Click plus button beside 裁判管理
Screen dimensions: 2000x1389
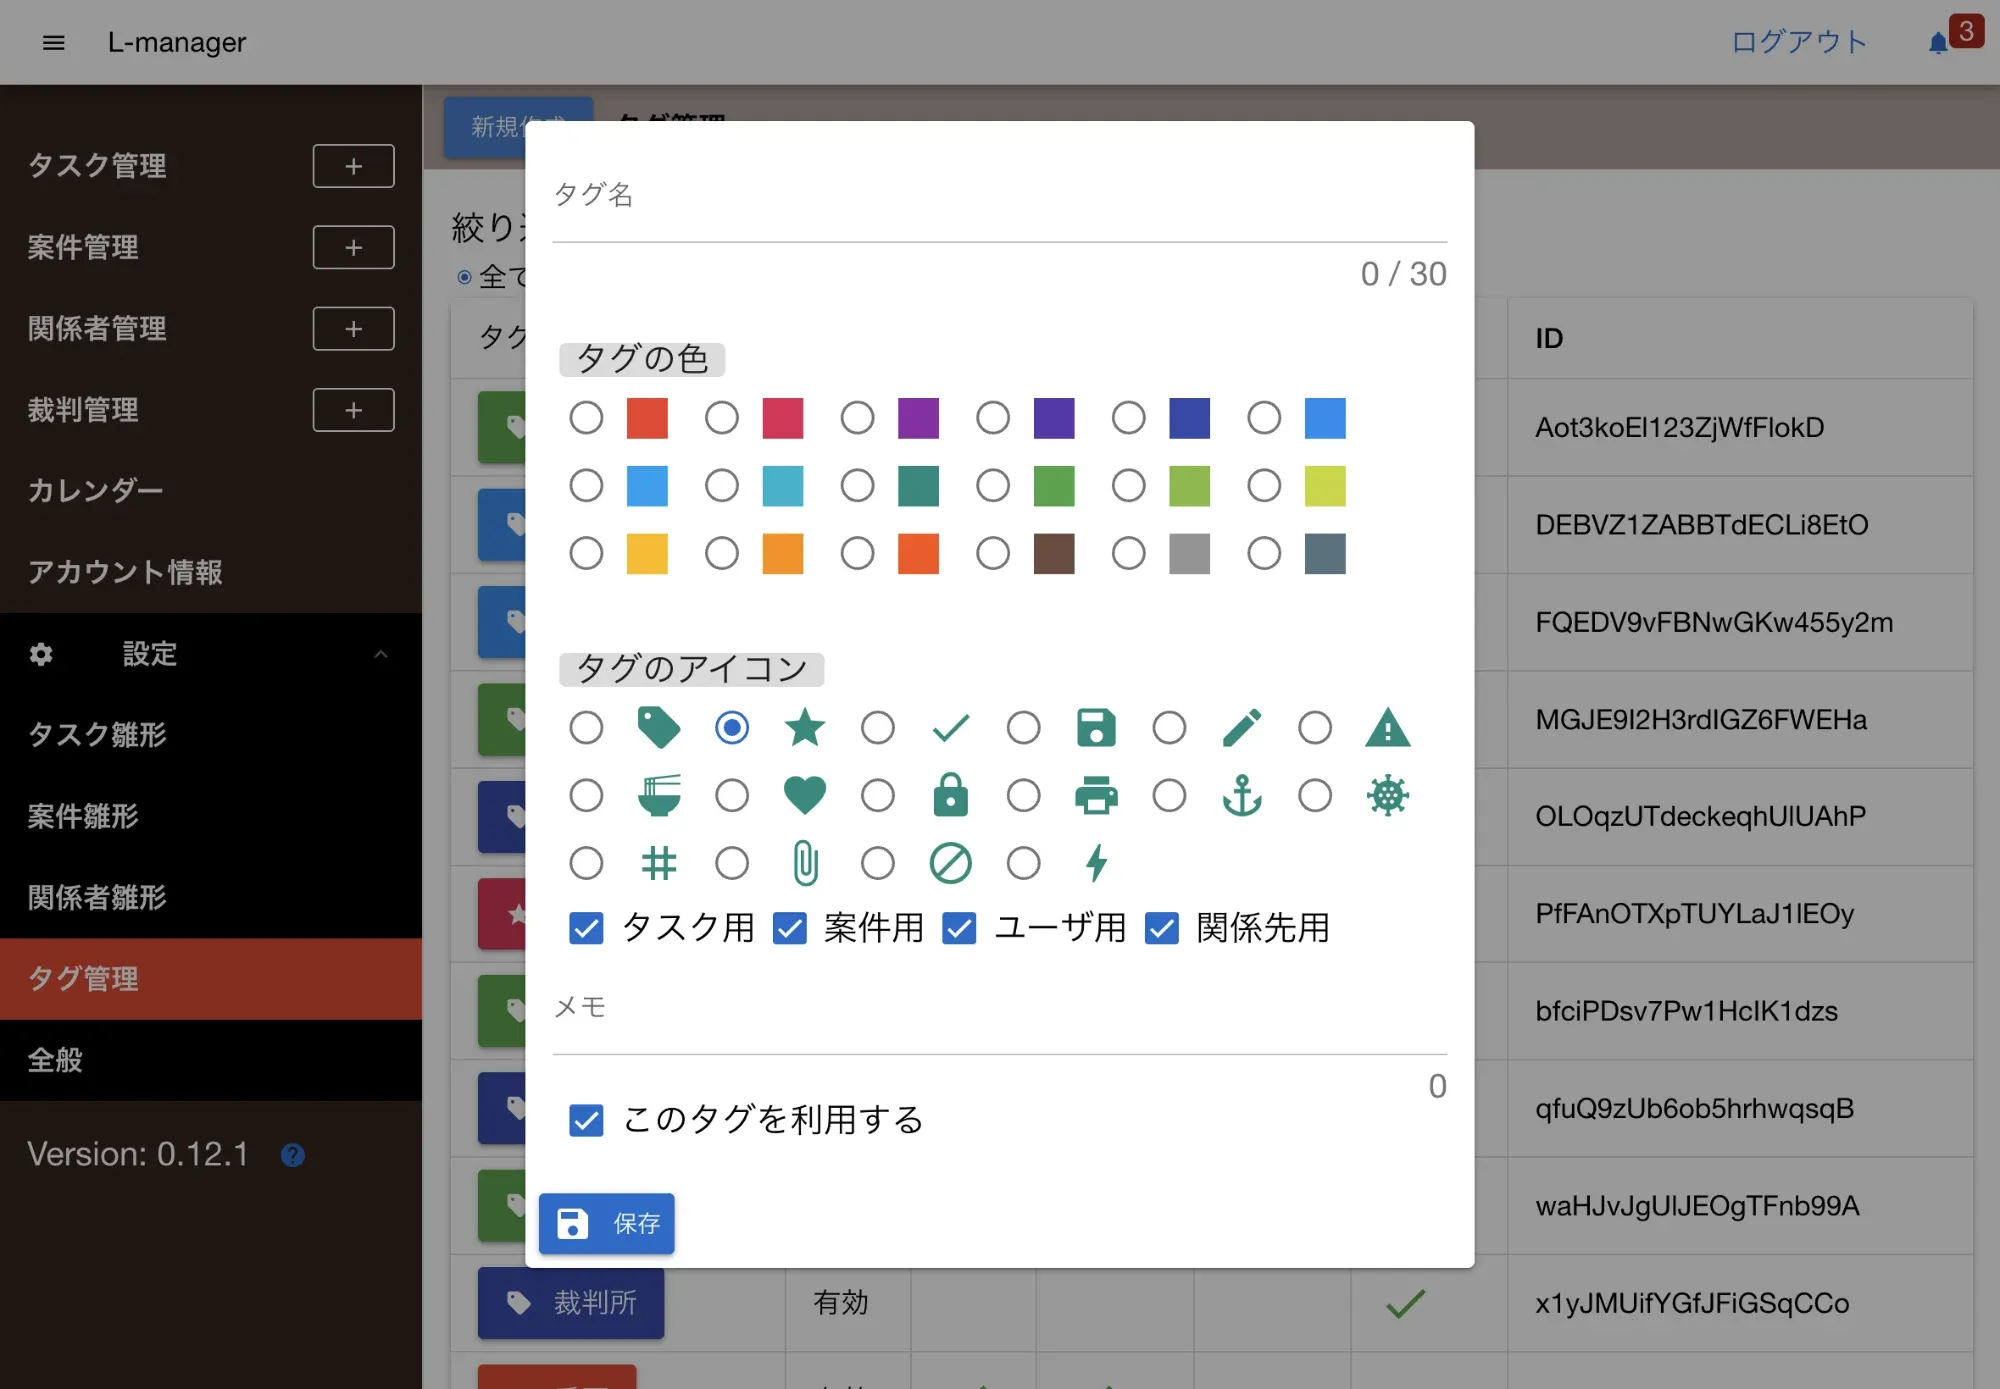[353, 410]
